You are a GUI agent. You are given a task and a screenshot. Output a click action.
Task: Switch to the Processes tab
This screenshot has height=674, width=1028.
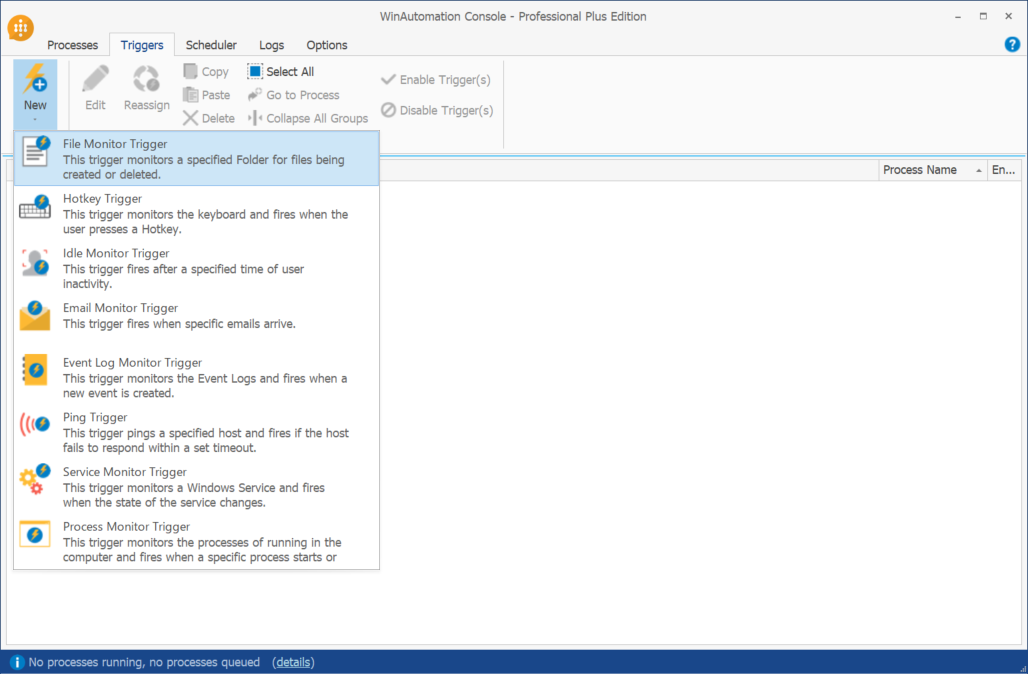point(73,45)
